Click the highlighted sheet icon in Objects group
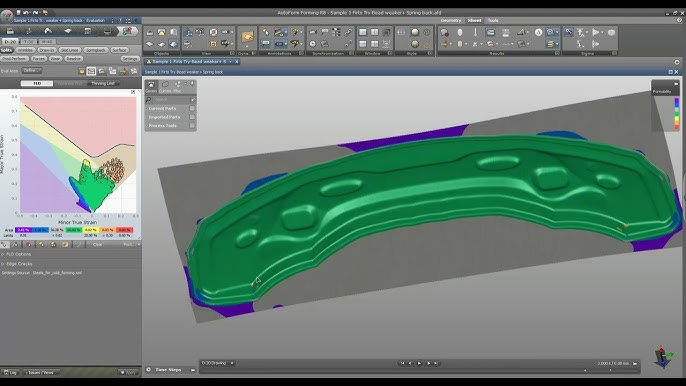Screen dimensions: 686x386 point(174,44)
